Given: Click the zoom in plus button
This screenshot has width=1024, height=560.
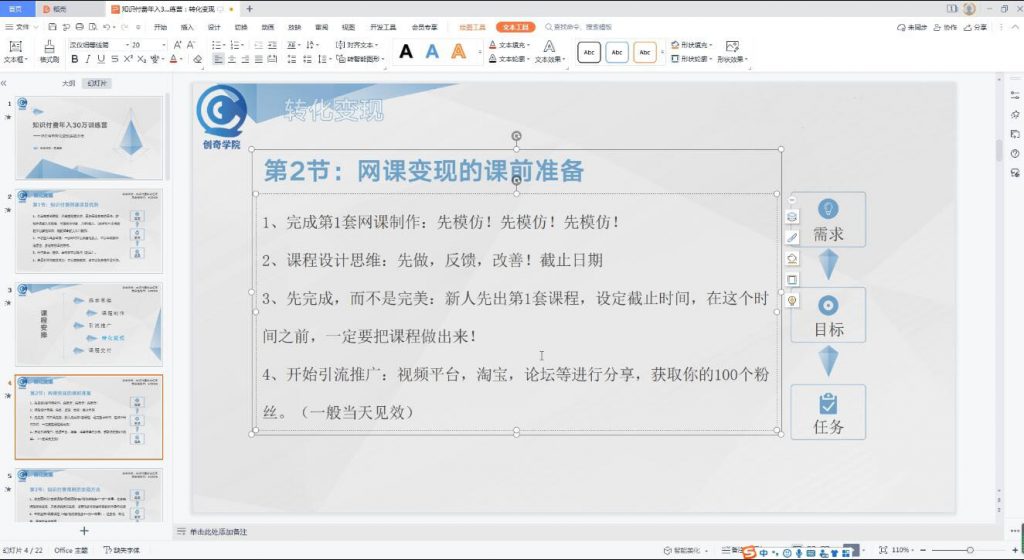Looking at the screenshot, I should pos(1015,550).
